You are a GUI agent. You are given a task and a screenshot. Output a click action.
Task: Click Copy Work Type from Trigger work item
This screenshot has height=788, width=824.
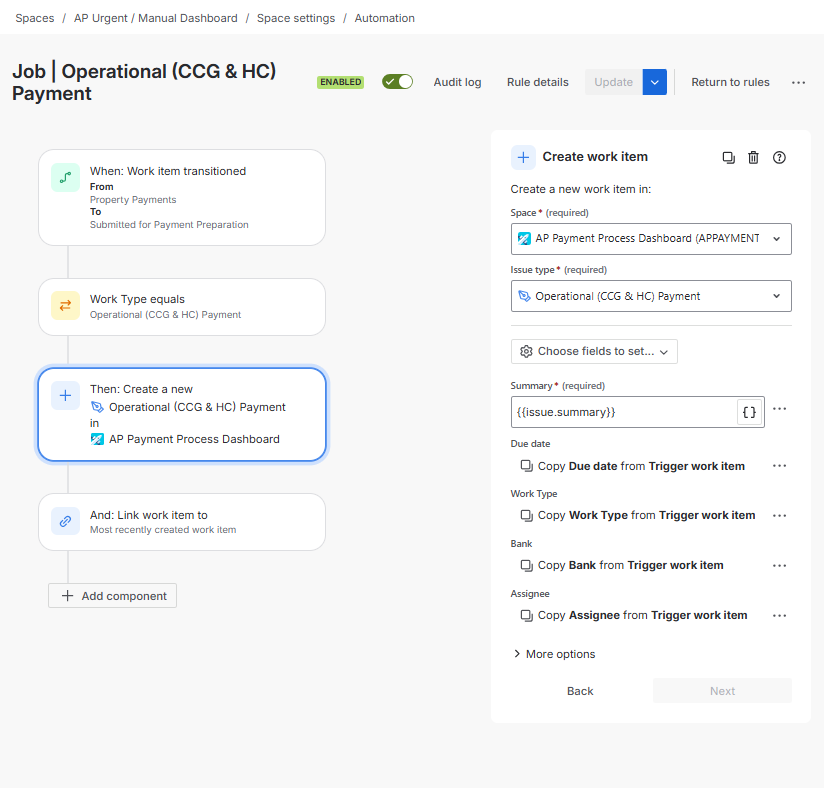646,515
